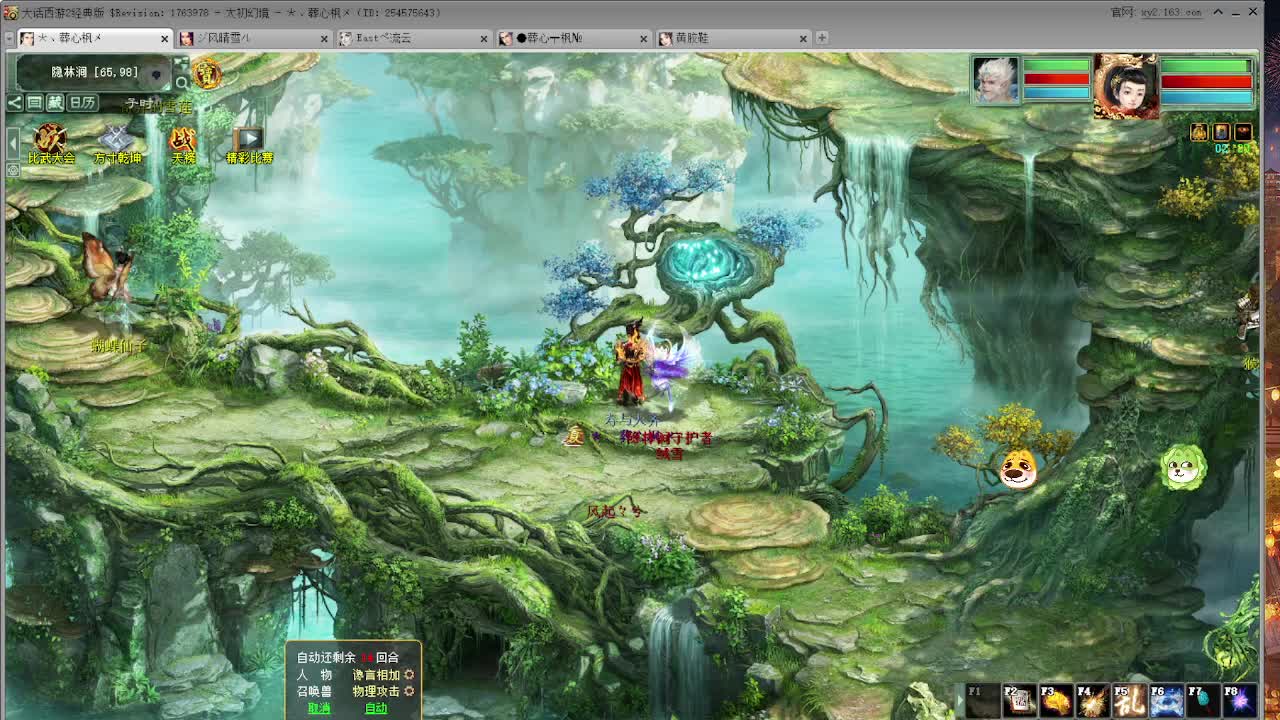The height and width of the screenshot is (720, 1280).
Task: Close the 风晴雪 tab
Action: tap(324, 38)
